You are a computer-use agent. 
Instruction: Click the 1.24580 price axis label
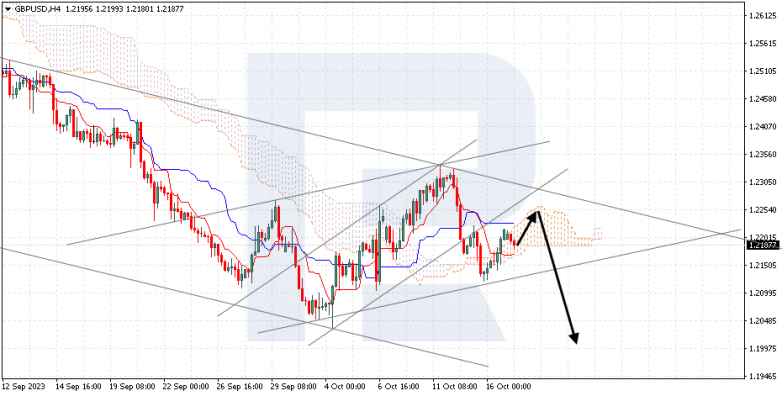(762, 99)
